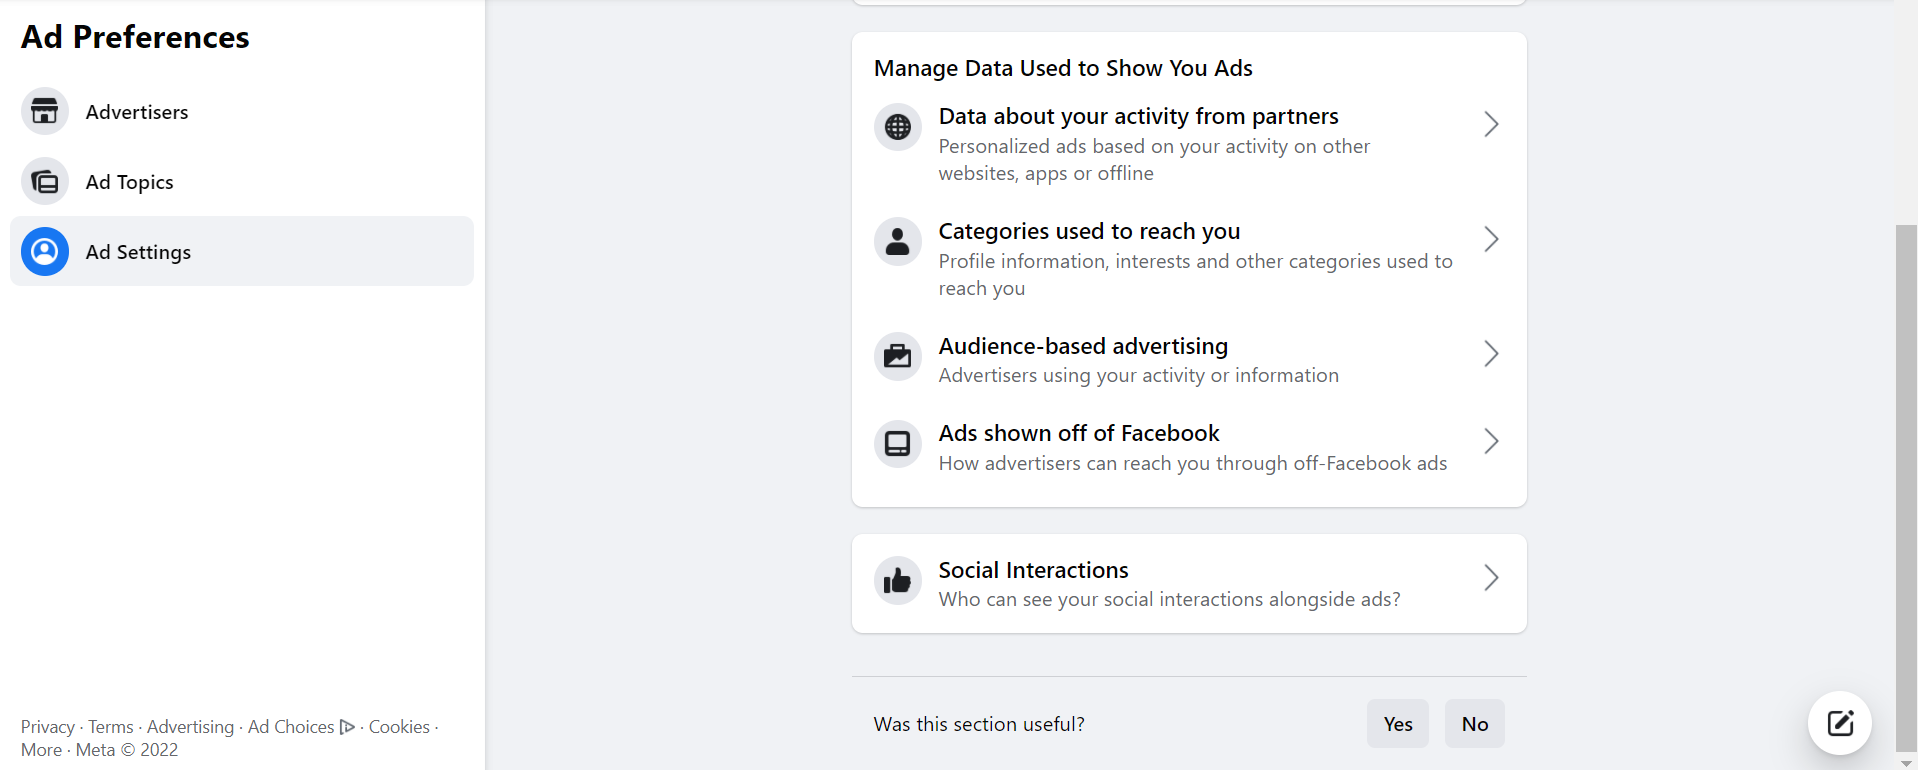Click the Audience-based advertising briefcase icon
Screen dimensions: 1918x770
pos(898,356)
